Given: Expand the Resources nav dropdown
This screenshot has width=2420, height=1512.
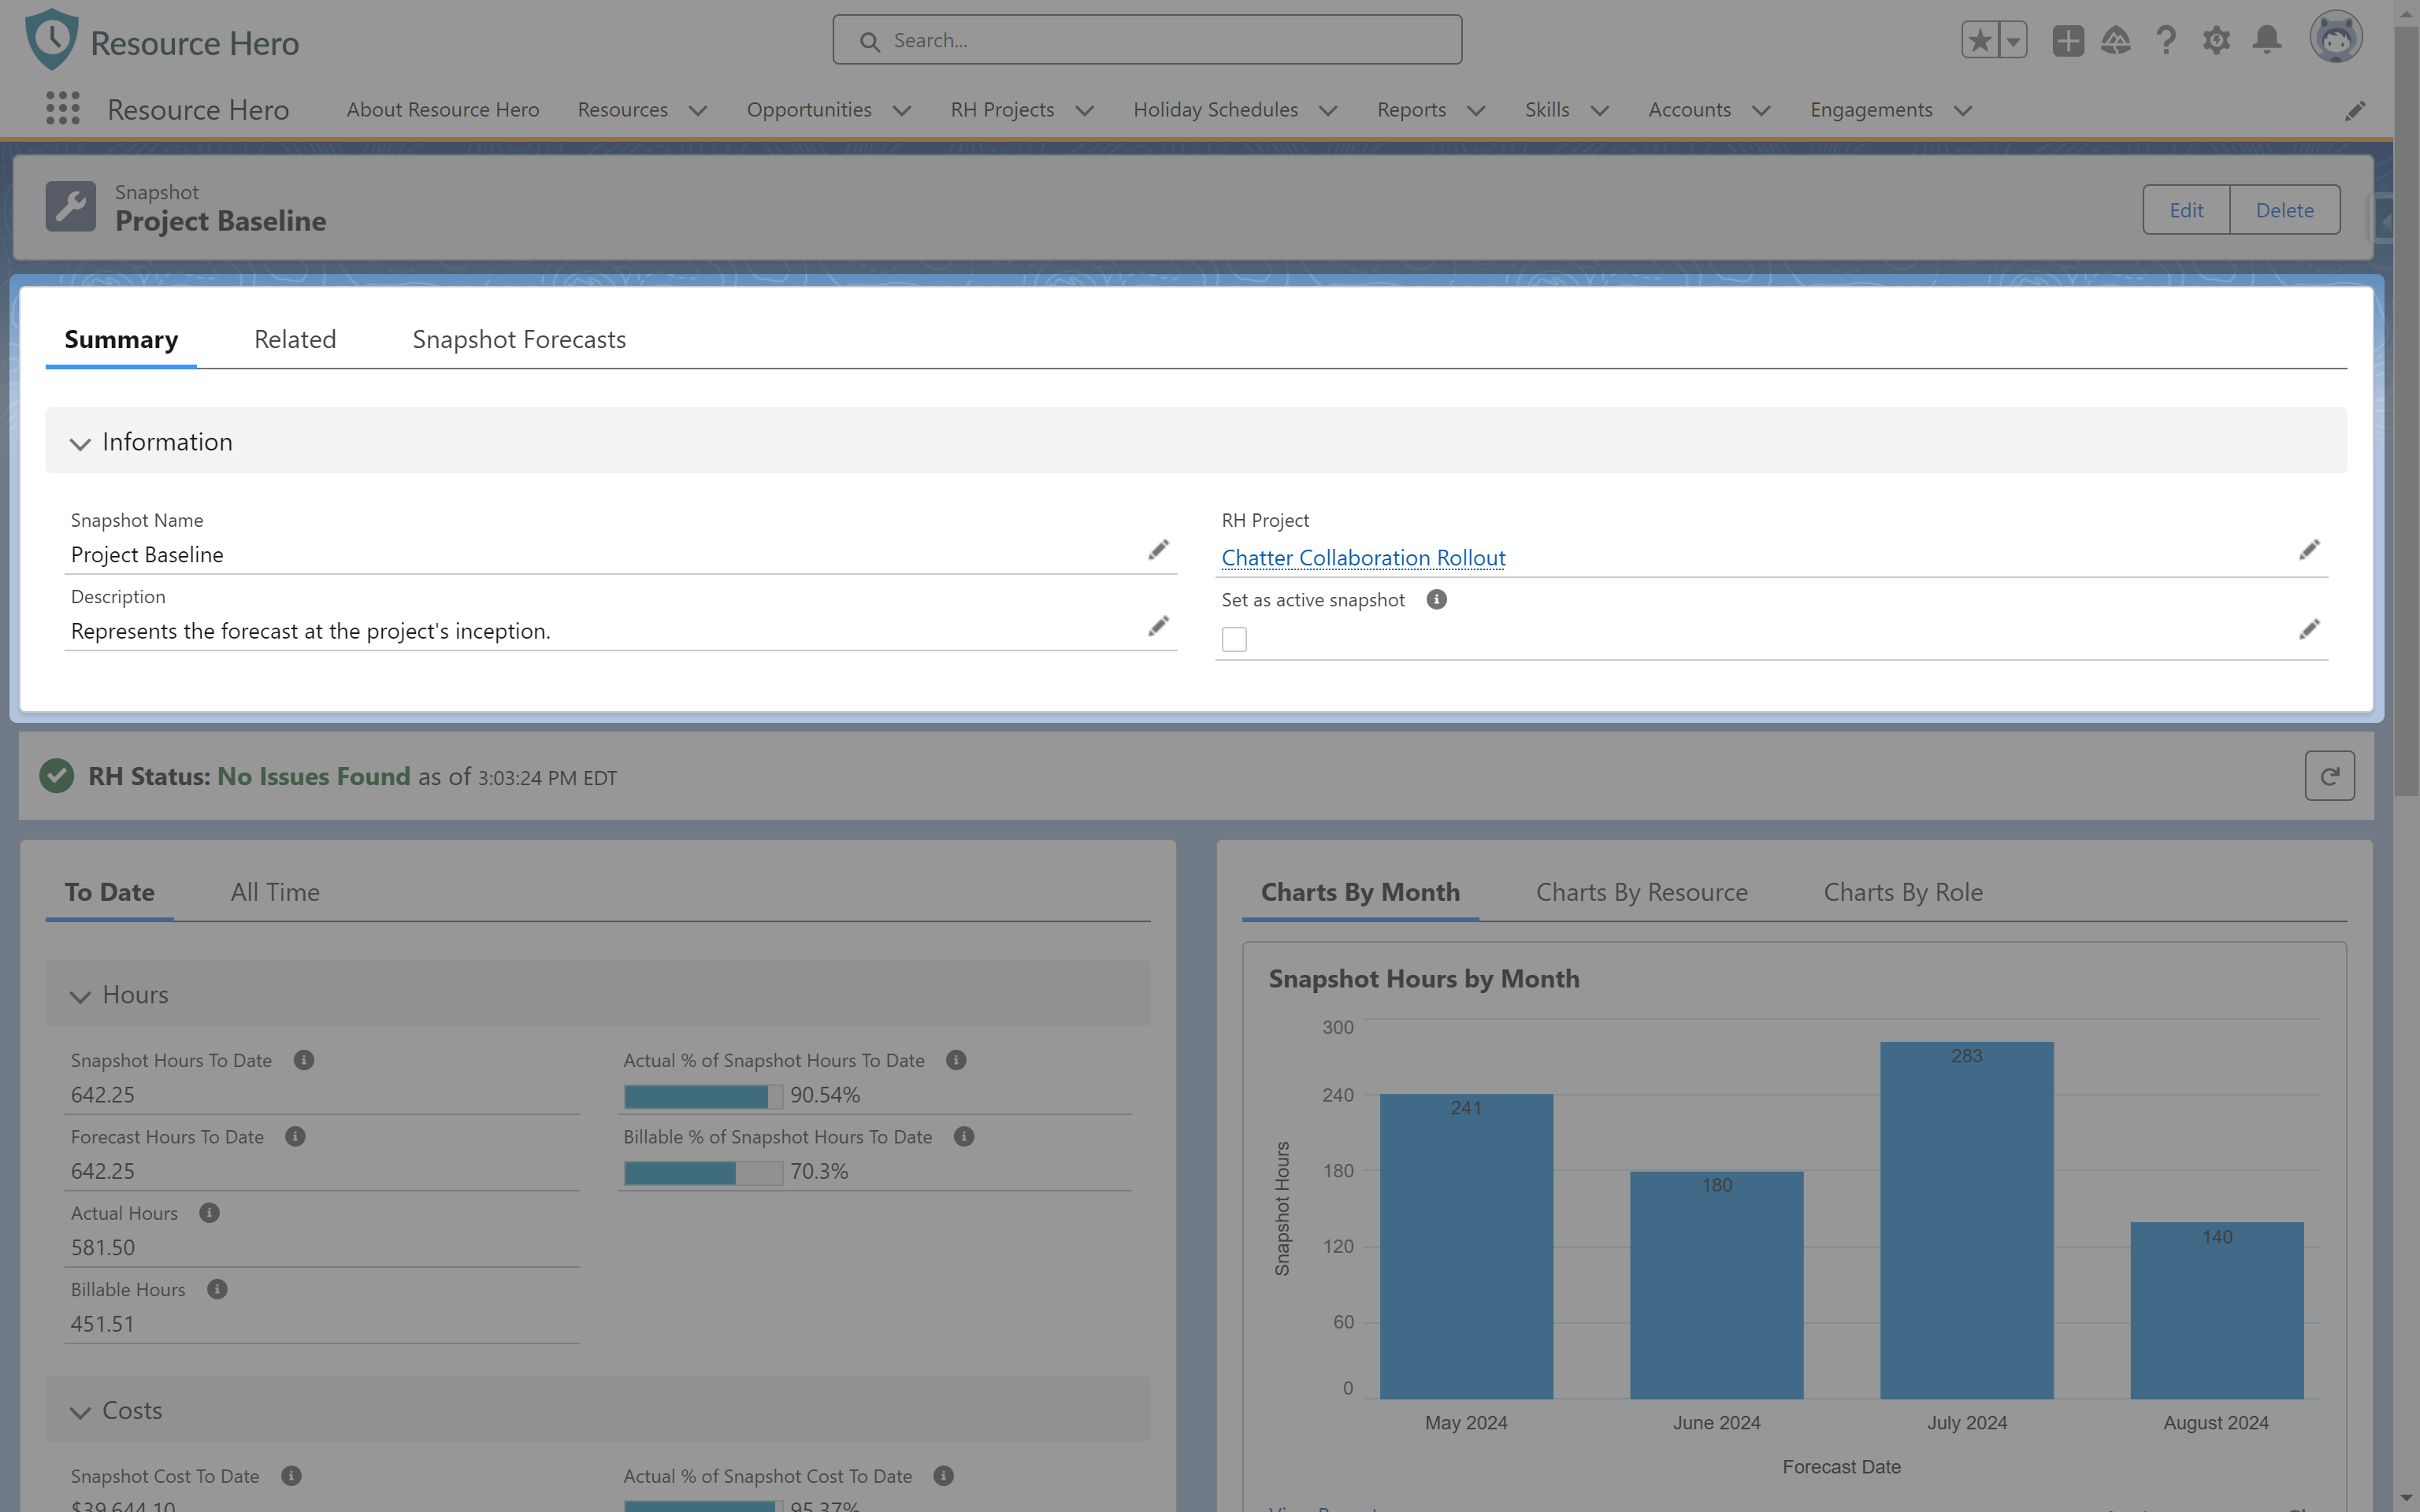Looking at the screenshot, I should (698, 110).
